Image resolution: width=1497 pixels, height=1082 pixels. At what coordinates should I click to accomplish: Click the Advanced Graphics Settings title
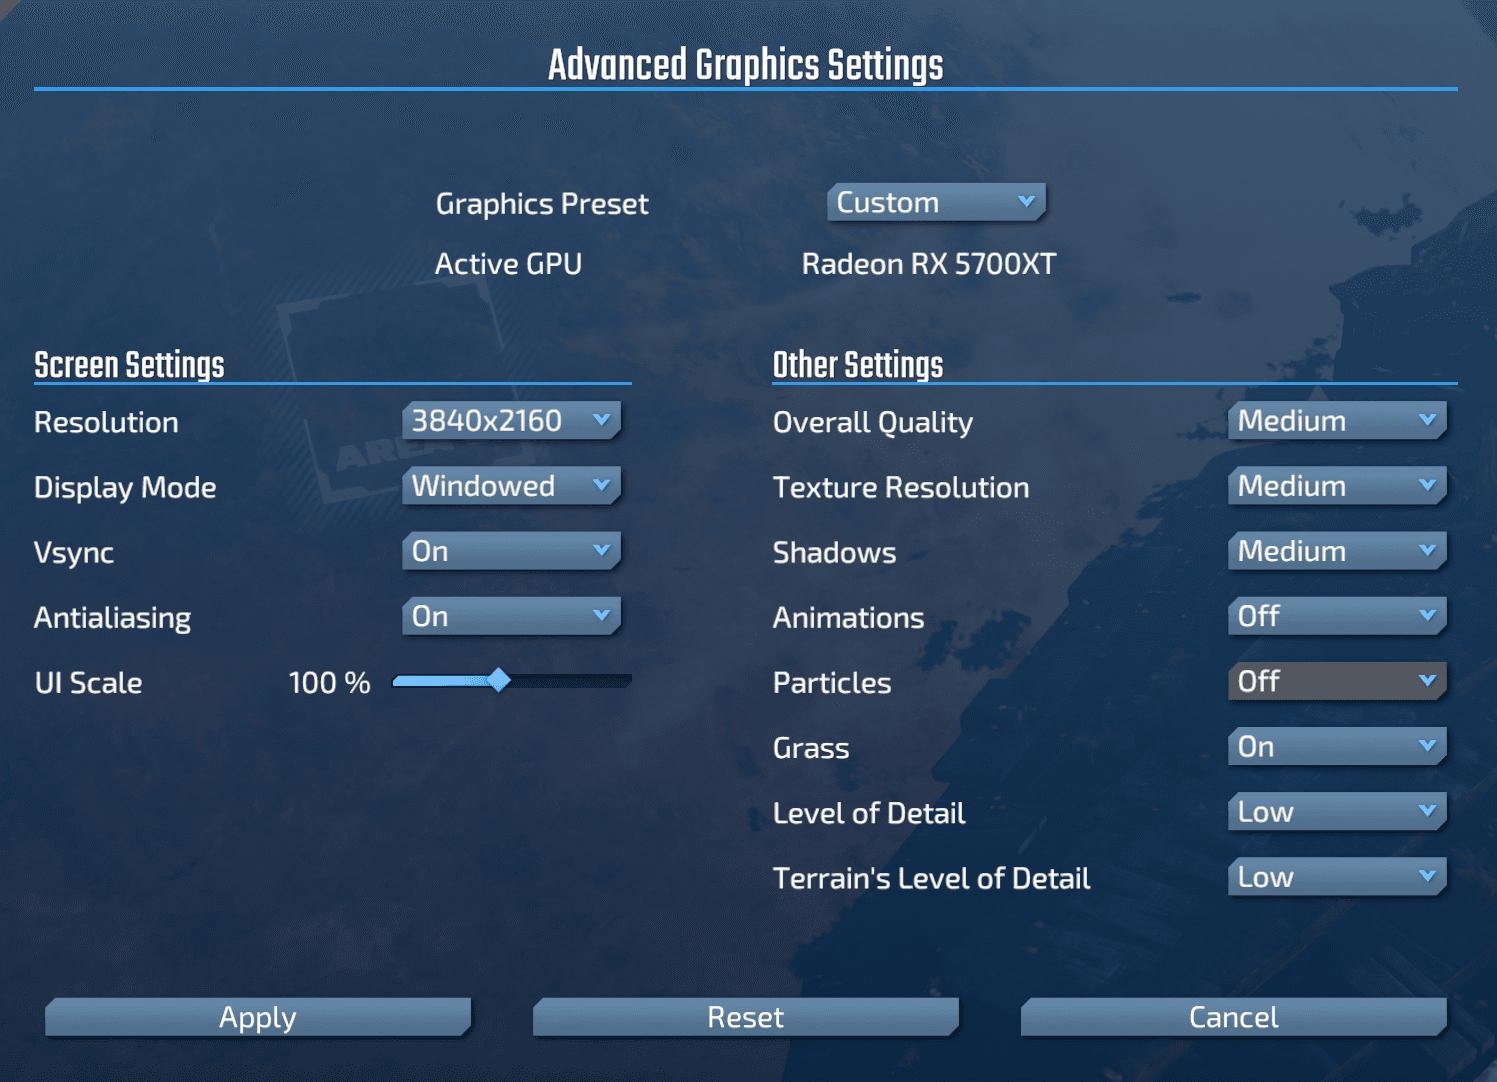746,65
